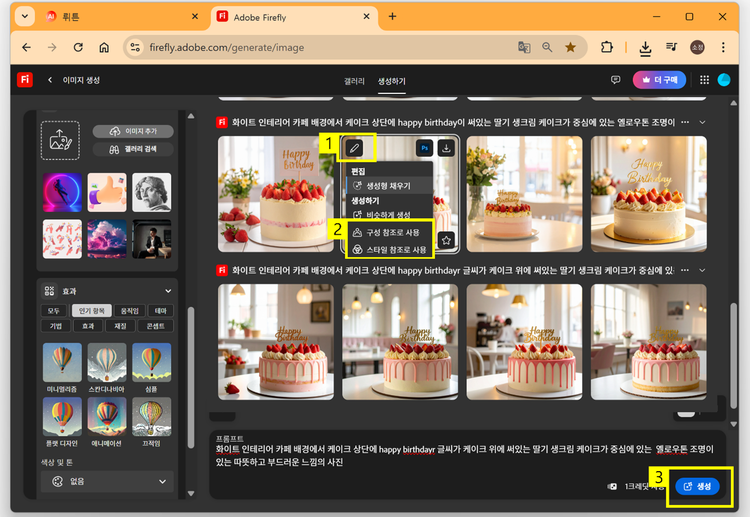Viewport: 750px width, 517px height.
Task: Select the thumbs-up reference image thumbnail
Action: [107, 192]
